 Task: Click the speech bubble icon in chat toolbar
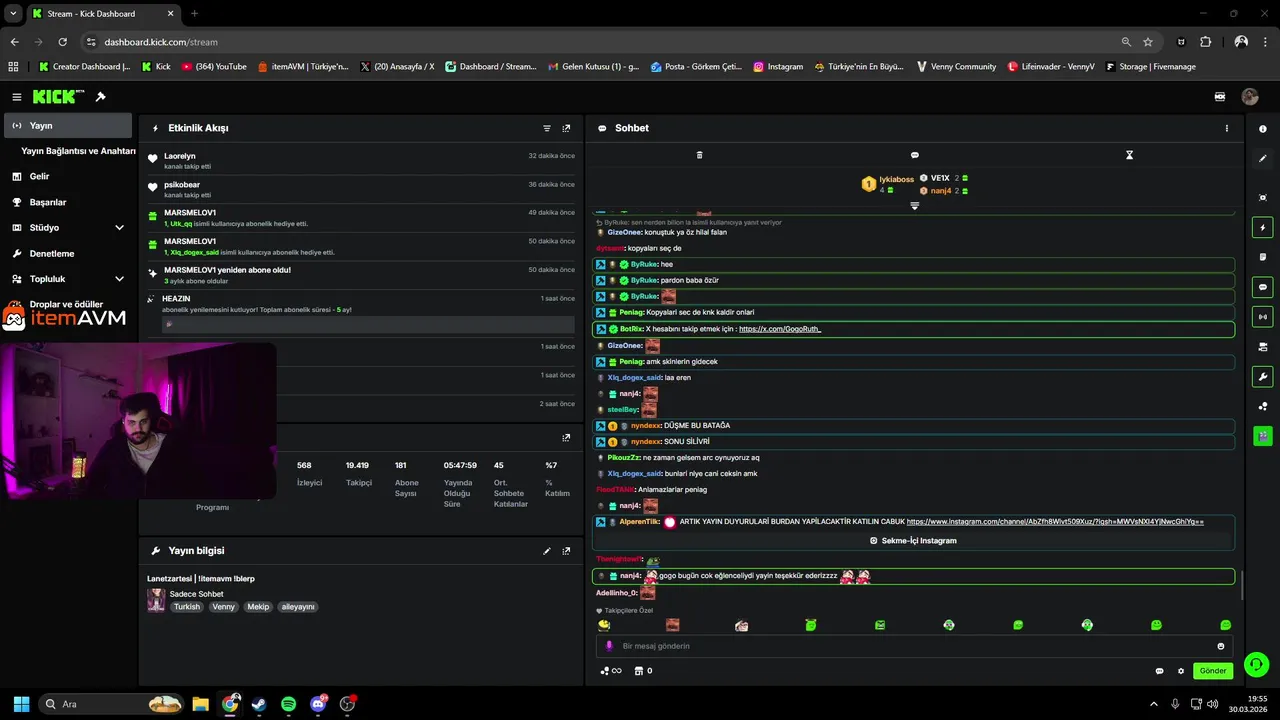point(914,155)
